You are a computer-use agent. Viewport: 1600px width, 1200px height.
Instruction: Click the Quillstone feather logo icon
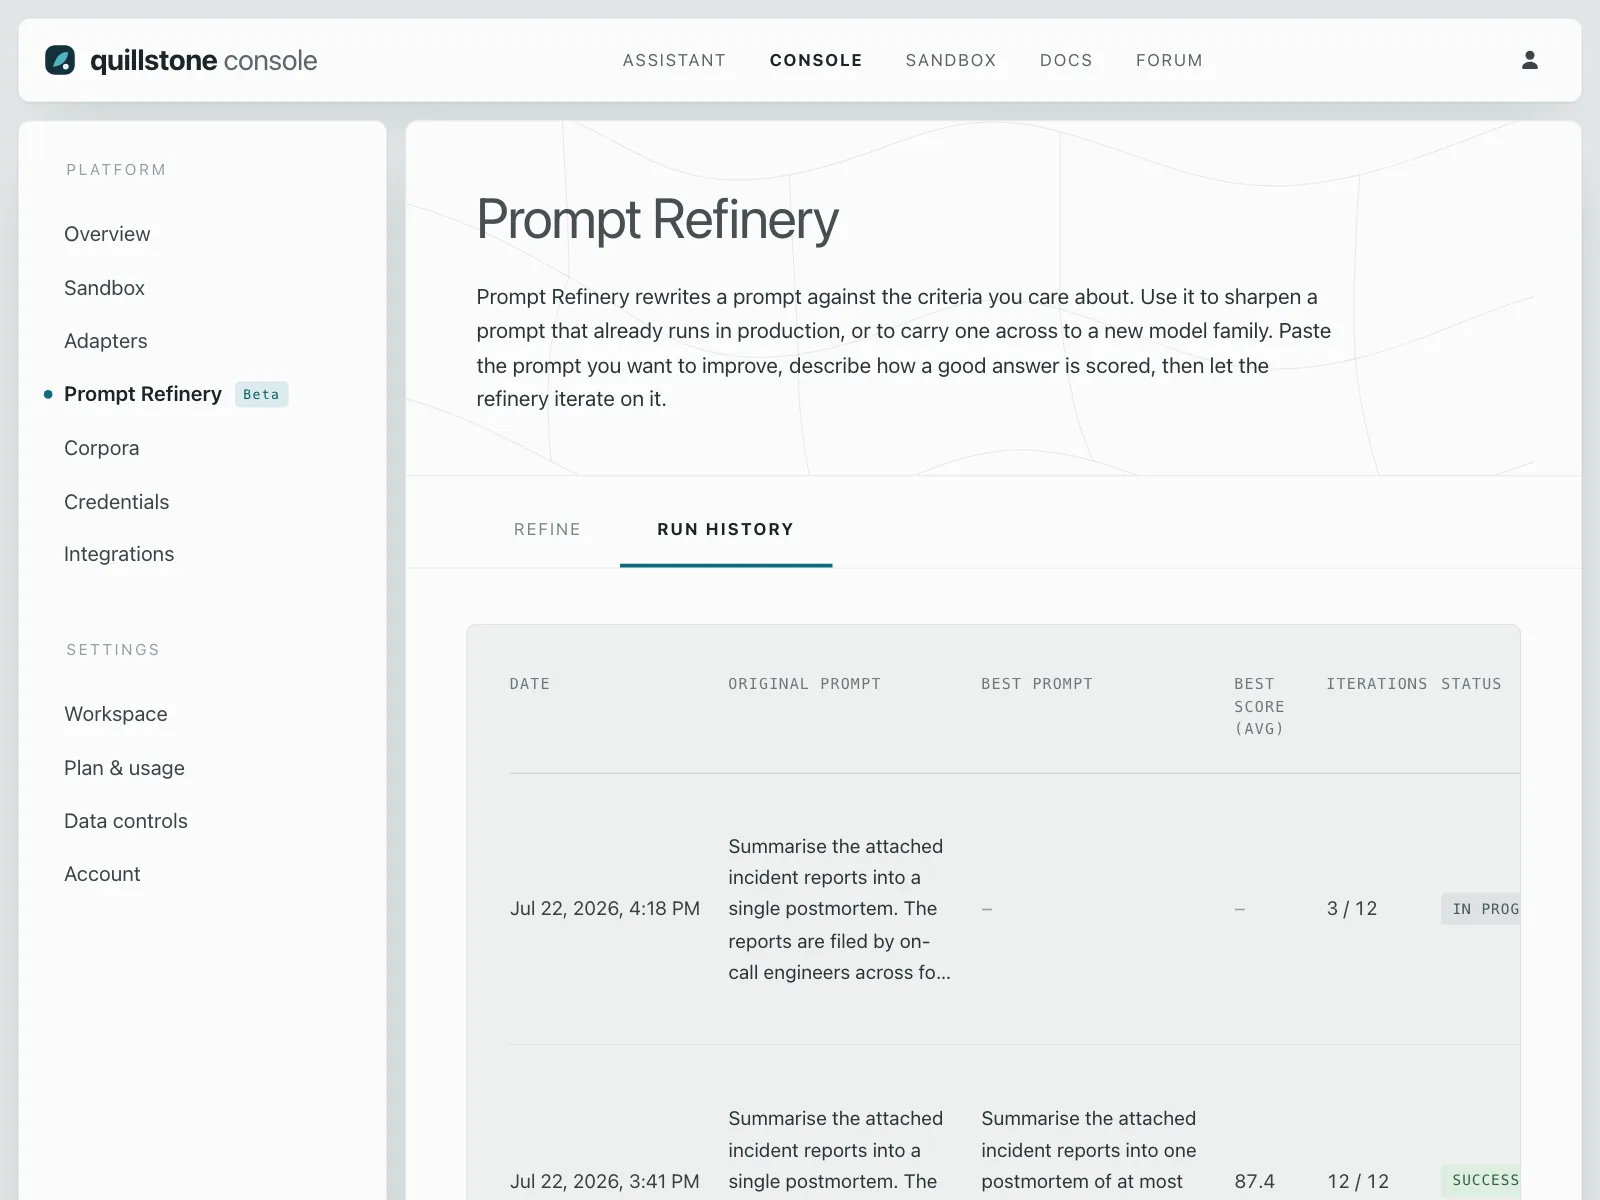60,60
